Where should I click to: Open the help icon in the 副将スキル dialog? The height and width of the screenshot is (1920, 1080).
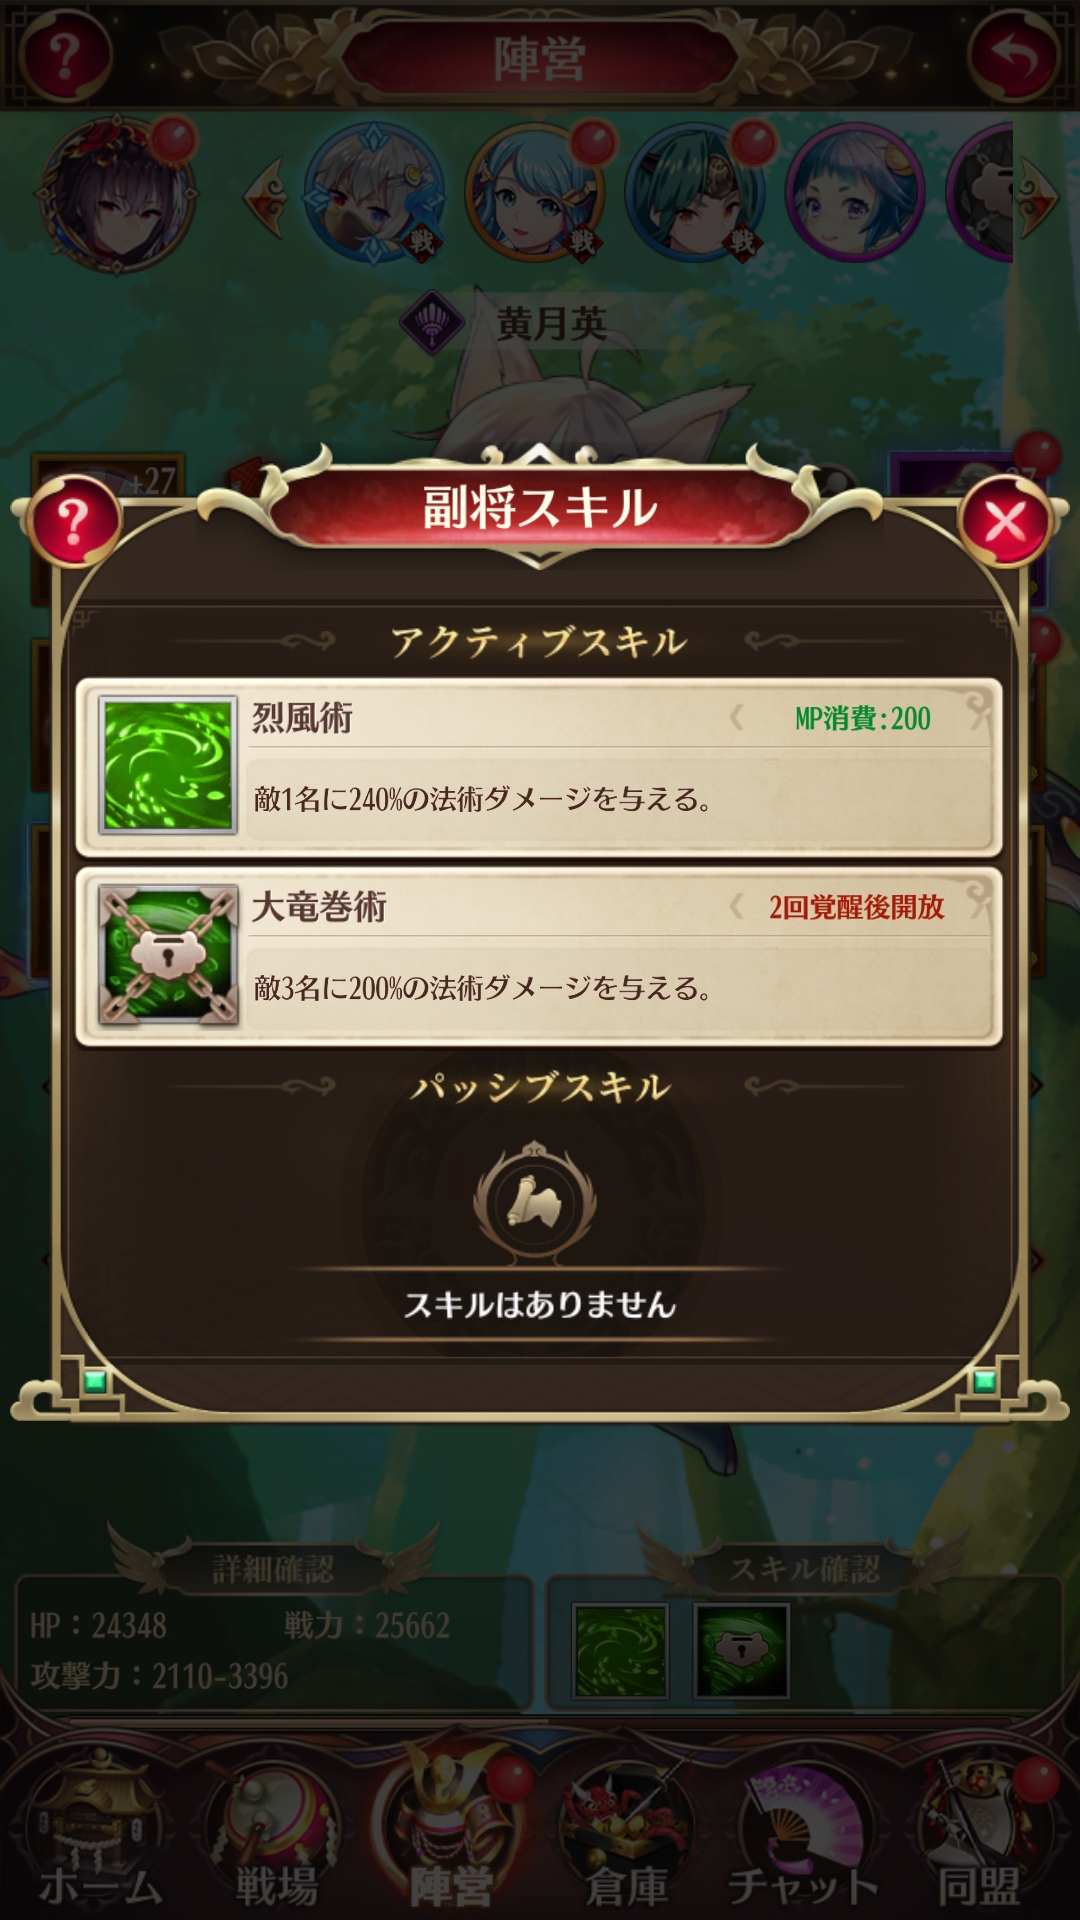click(73, 521)
